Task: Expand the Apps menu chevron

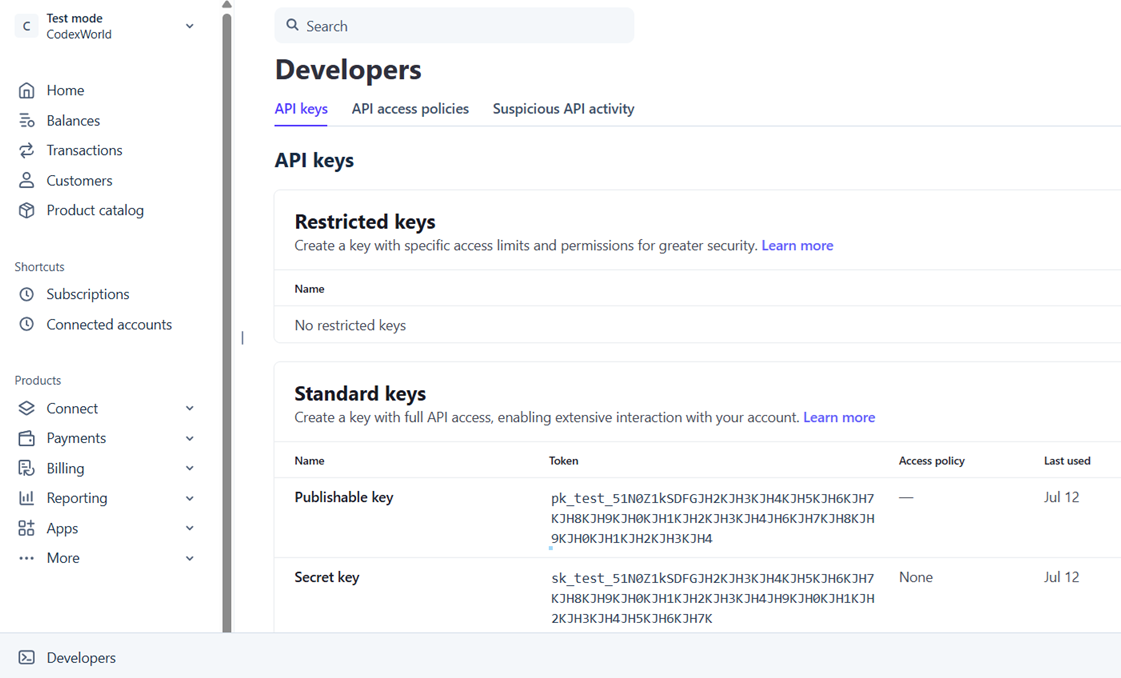Action: click(189, 528)
